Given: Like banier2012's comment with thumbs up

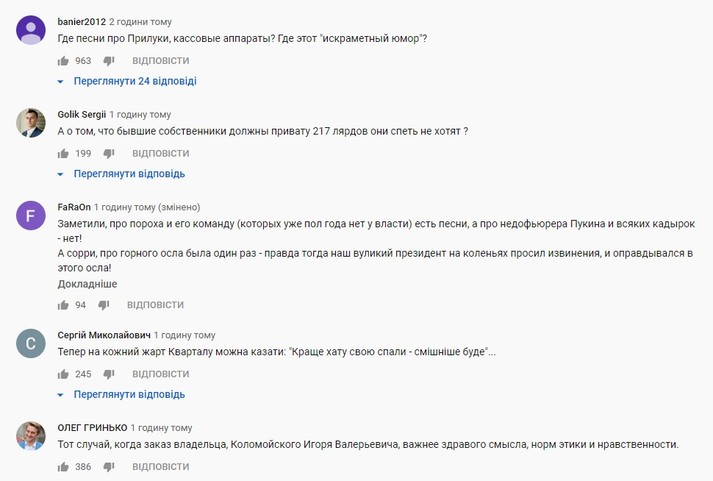Looking at the screenshot, I should (63, 61).
